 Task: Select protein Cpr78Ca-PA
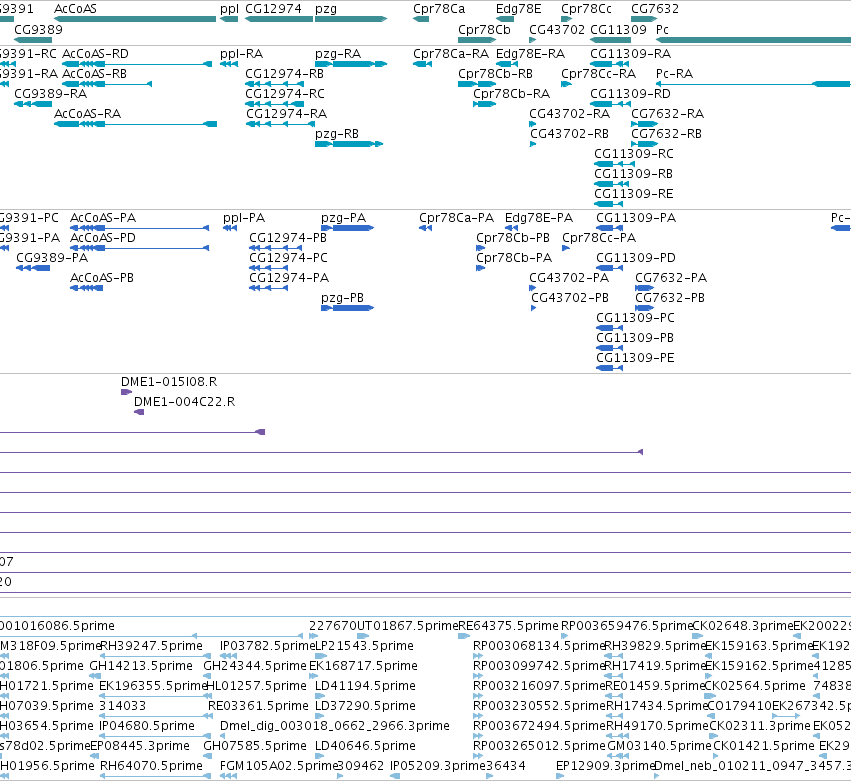coord(456,219)
